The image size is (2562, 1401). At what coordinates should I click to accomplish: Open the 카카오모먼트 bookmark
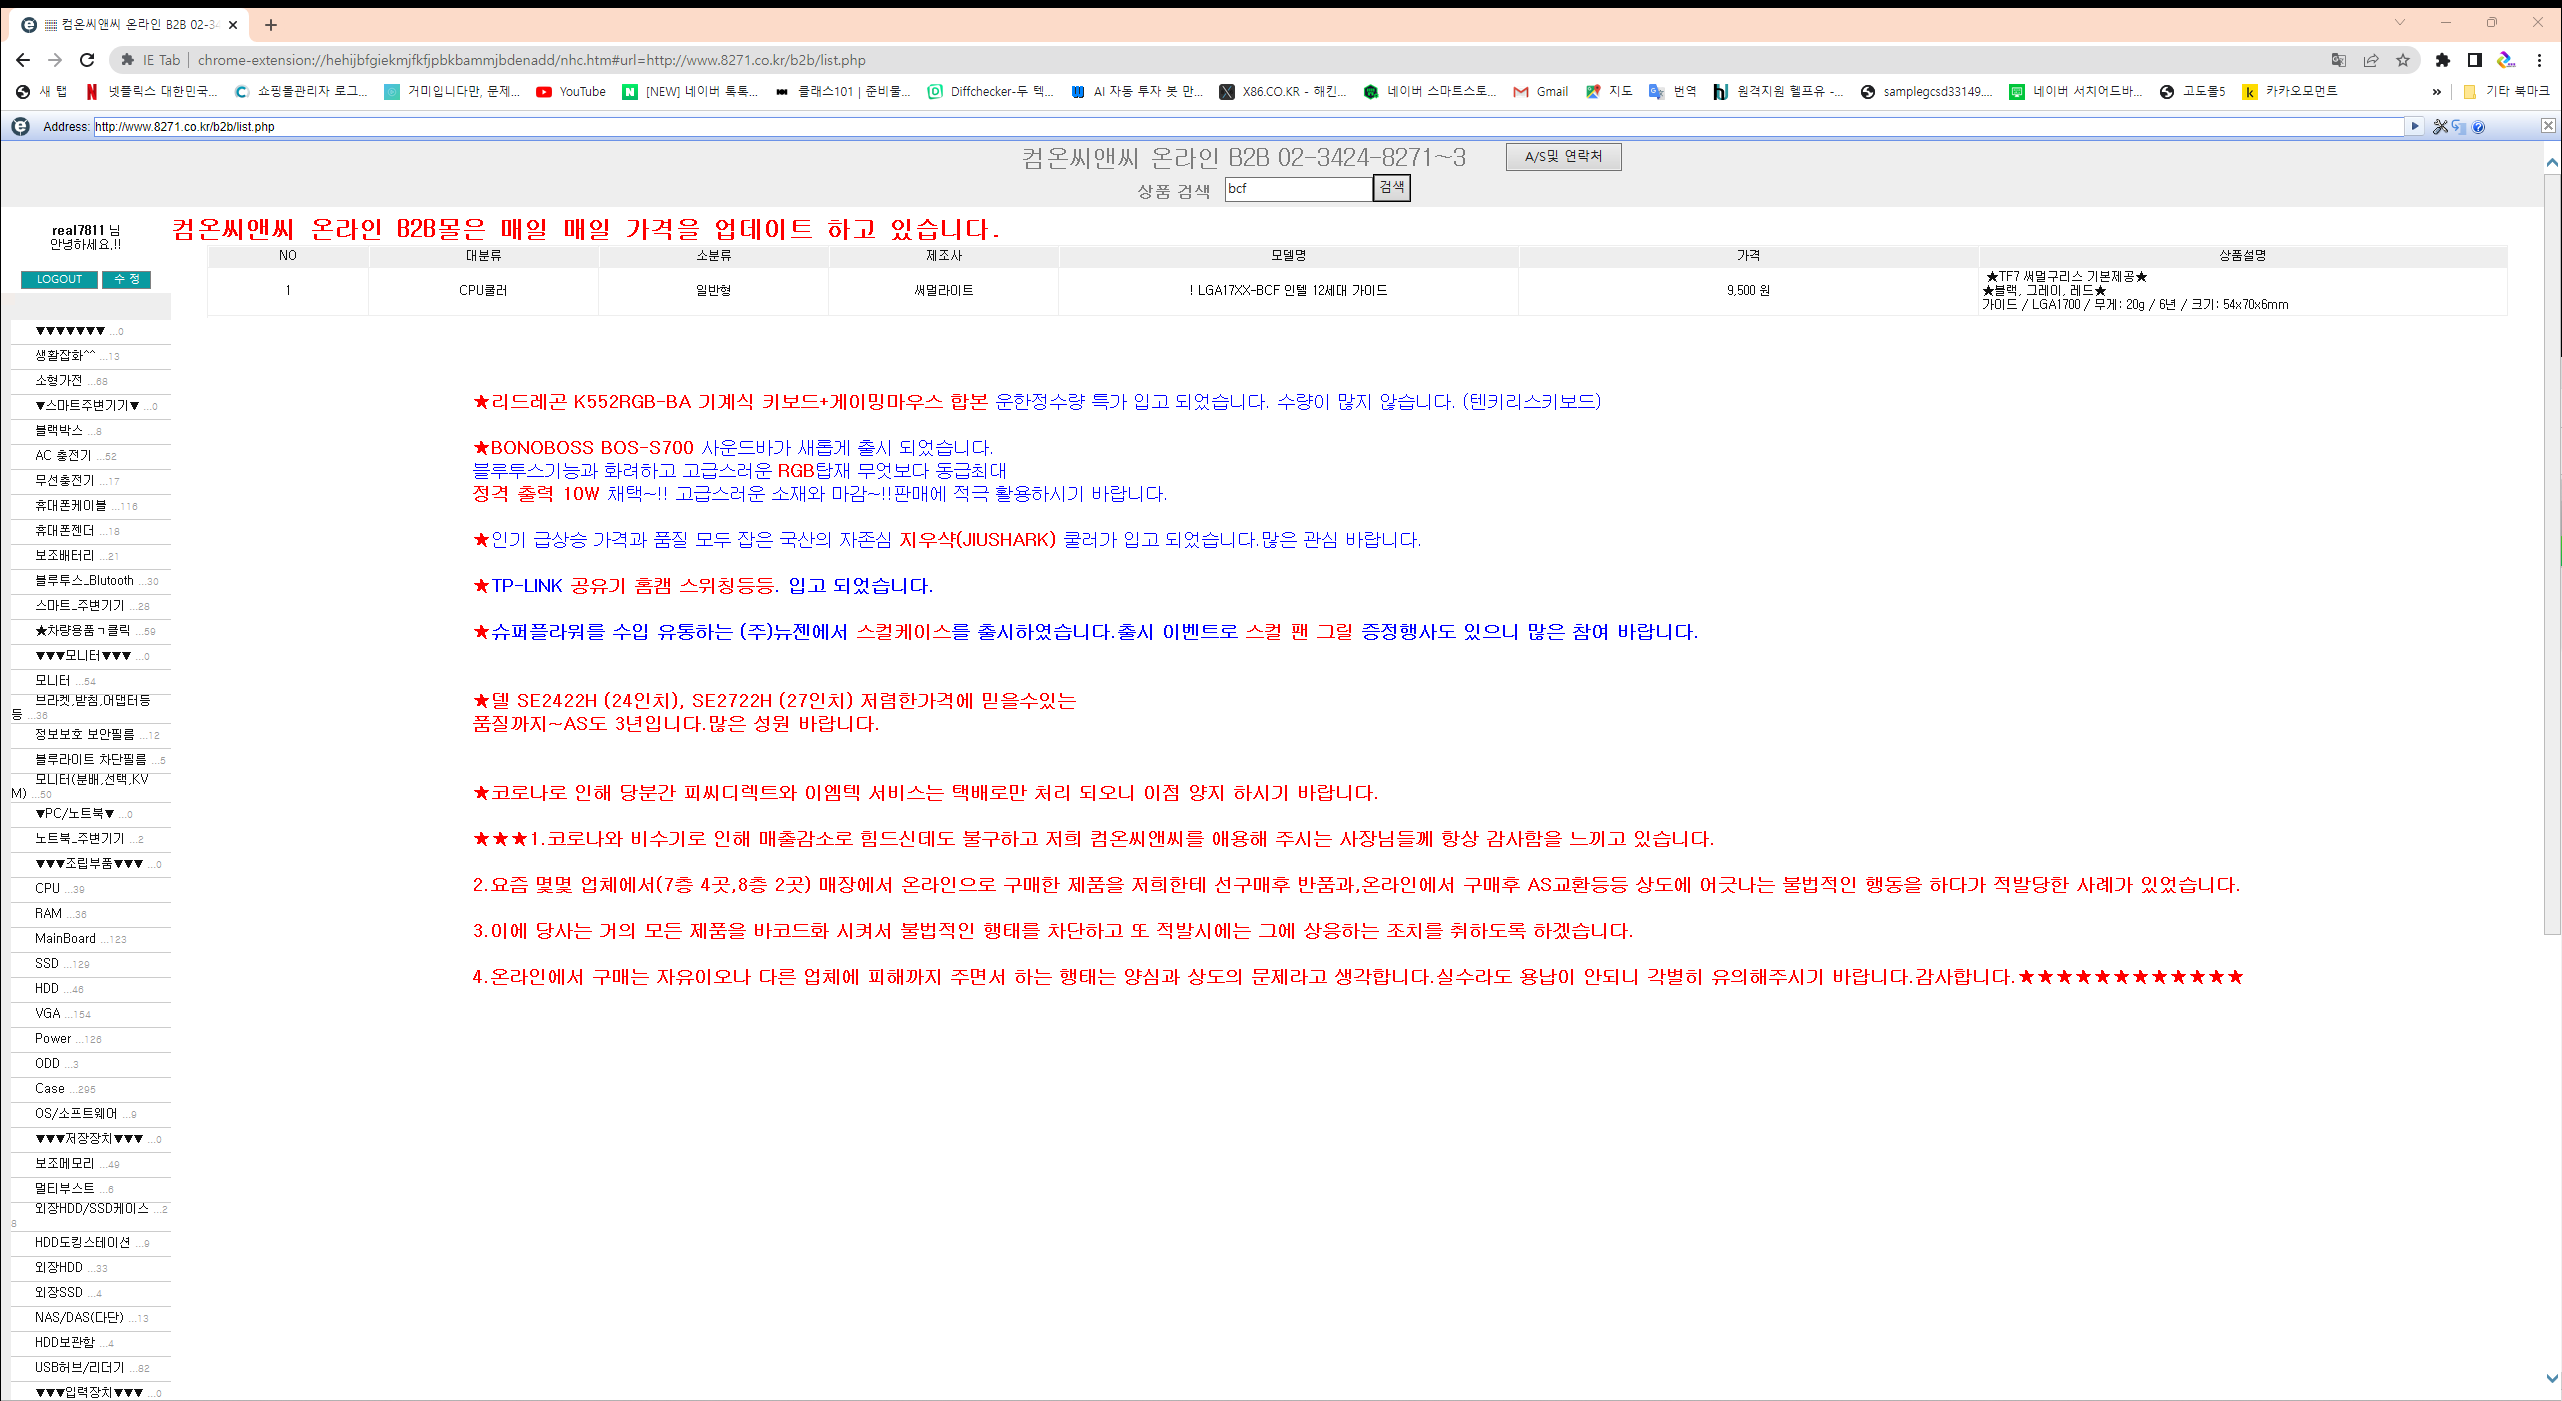coord(2290,91)
